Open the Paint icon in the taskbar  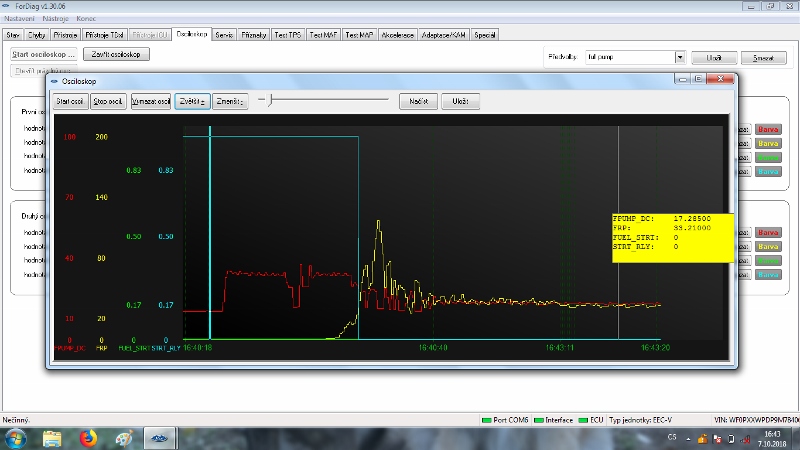122,438
